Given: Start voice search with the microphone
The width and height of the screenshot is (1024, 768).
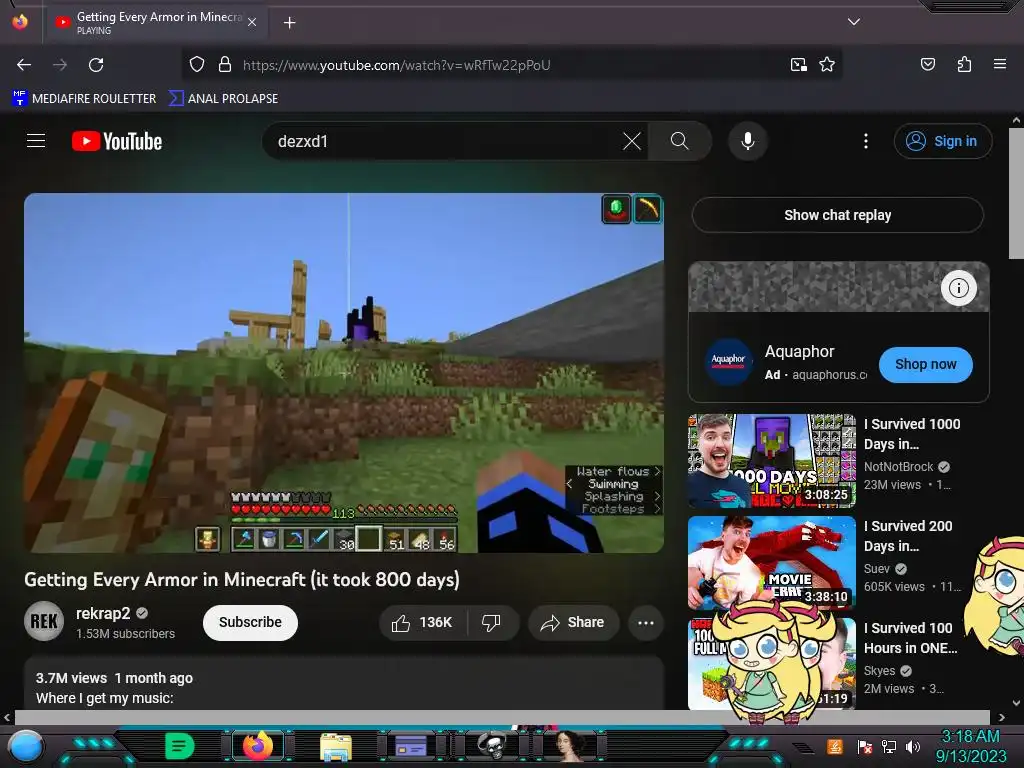Looking at the screenshot, I should (x=748, y=141).
